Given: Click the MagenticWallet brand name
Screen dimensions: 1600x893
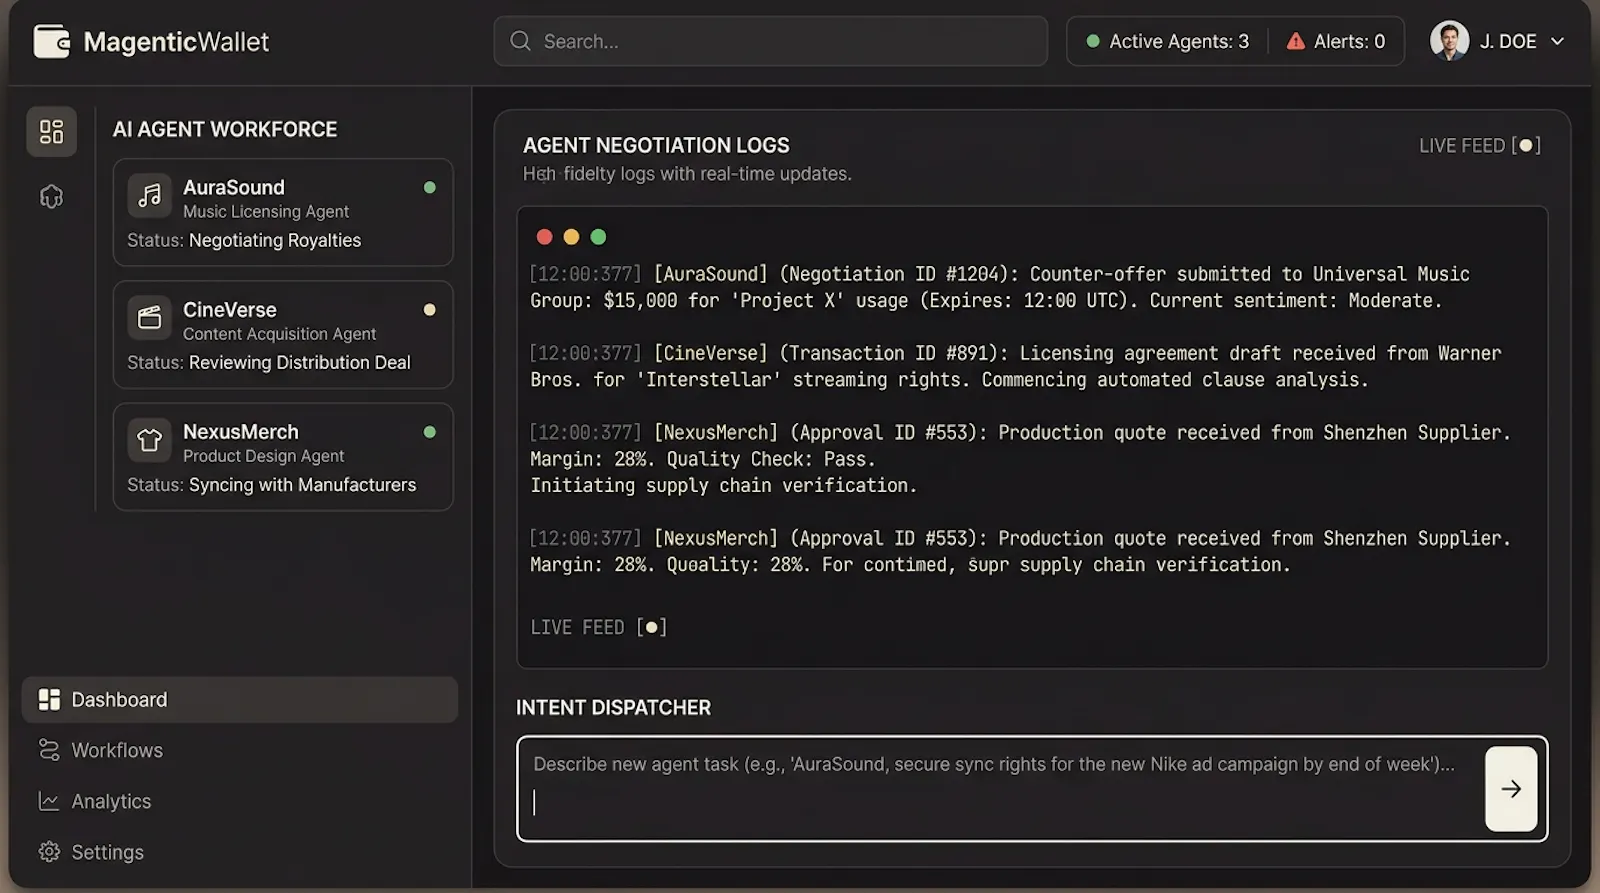Looking at the screenshot, I should click(x=176, y=42).
